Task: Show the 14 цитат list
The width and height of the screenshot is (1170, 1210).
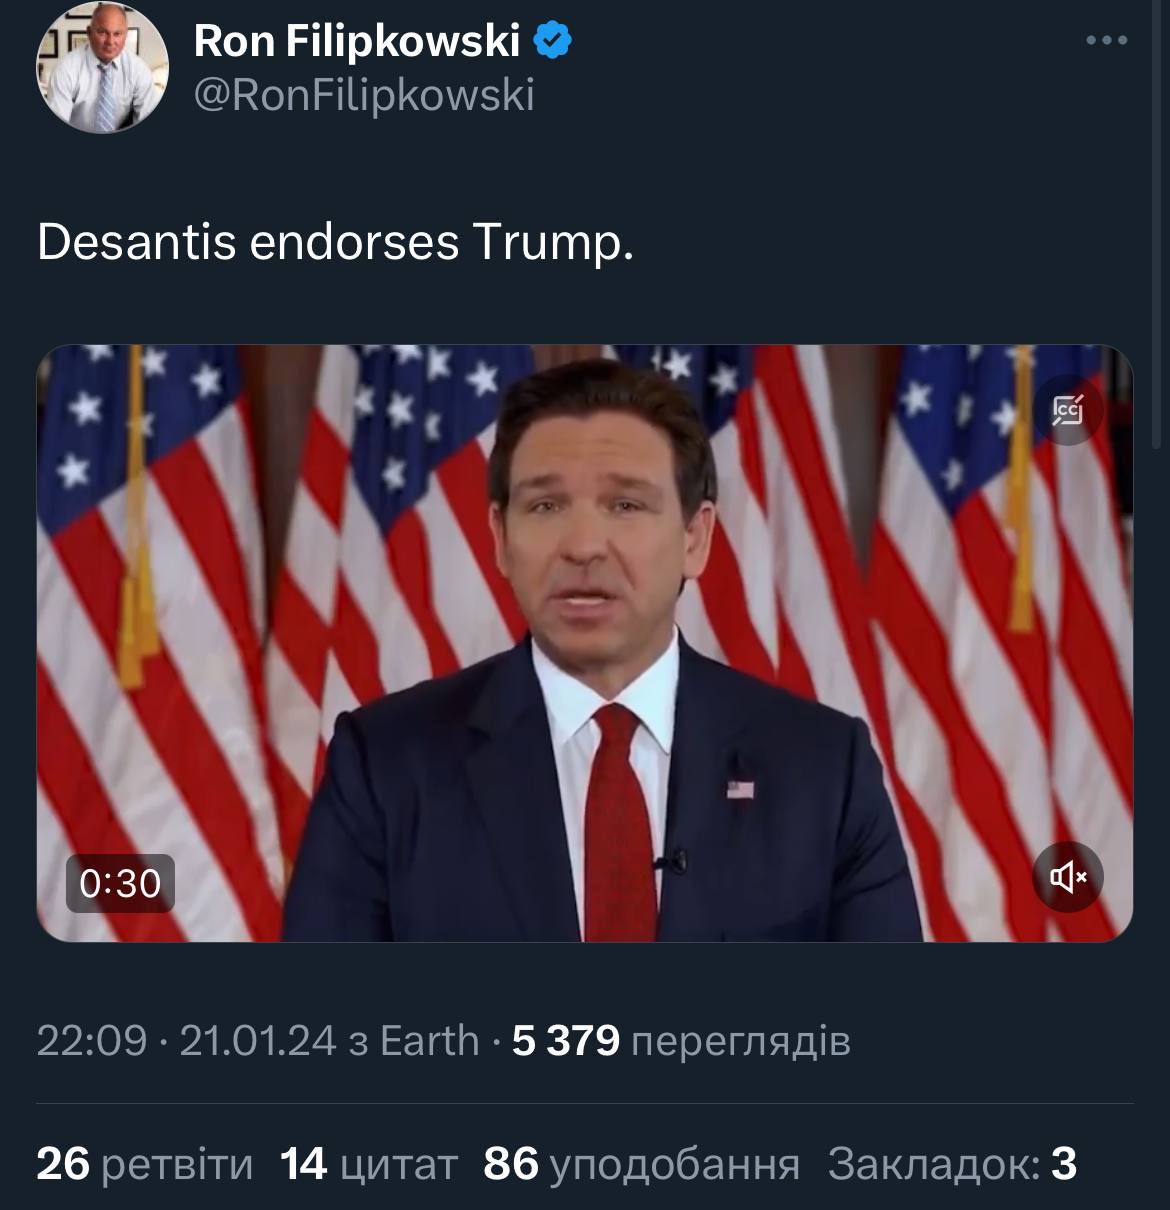Action: coord(368,1164)
